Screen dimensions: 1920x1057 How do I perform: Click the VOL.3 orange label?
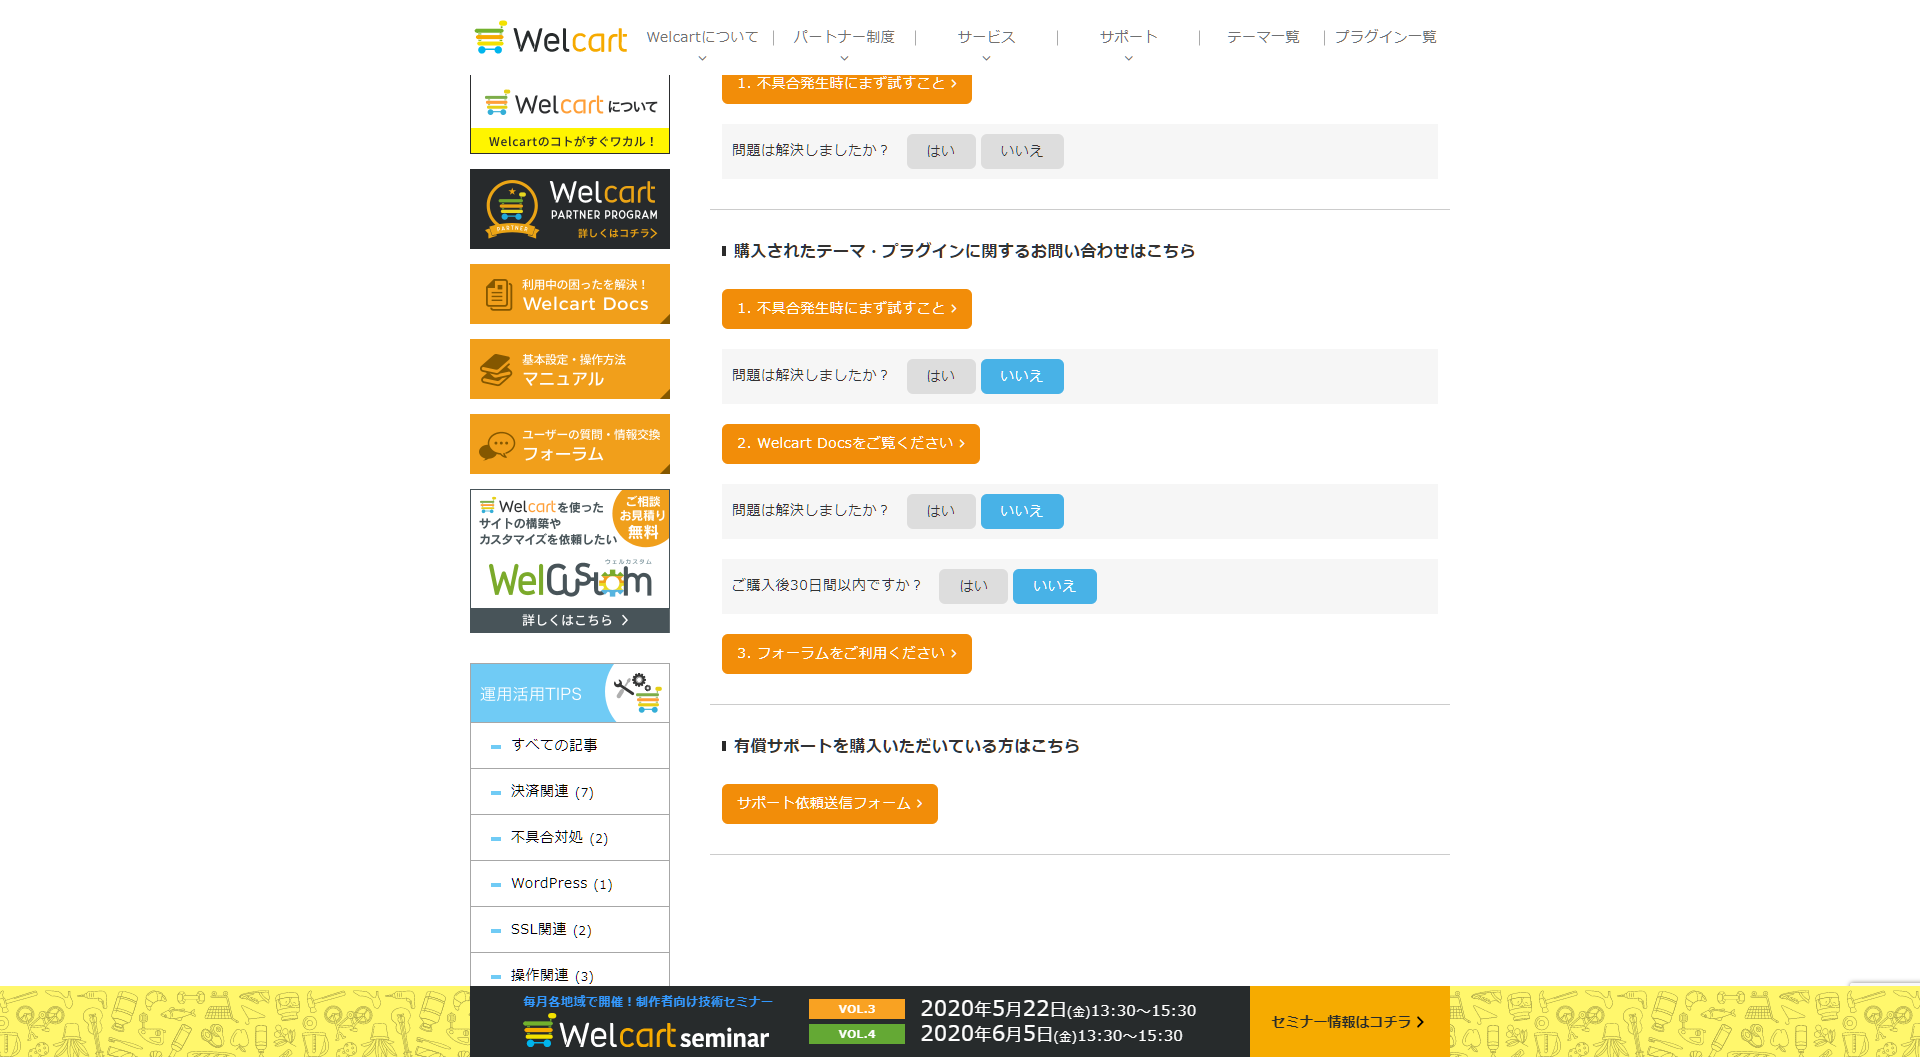click(857, 1009)
